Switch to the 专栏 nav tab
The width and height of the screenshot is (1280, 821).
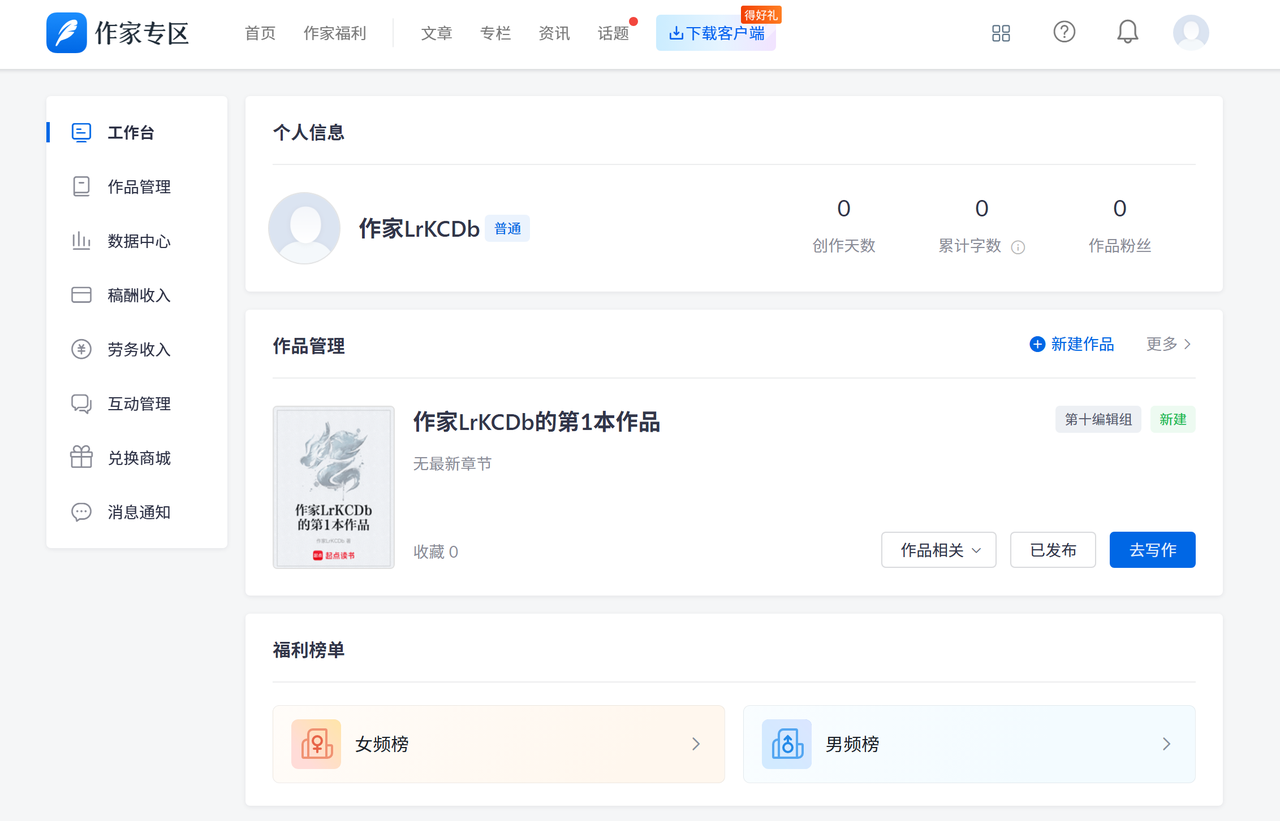[x=495, y=33]
